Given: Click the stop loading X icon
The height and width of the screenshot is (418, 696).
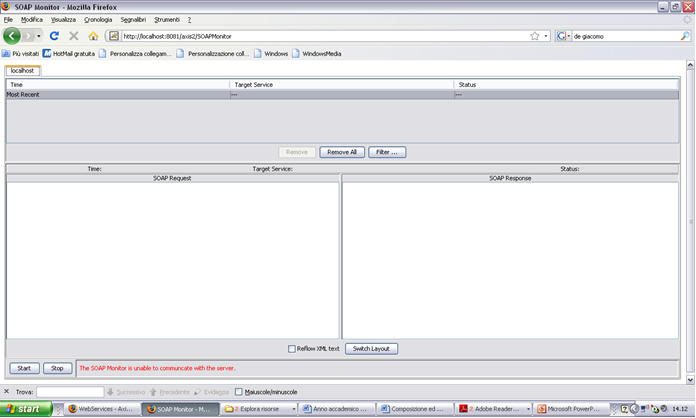Looking at the screenshot, I should click(x=73, y=36).
